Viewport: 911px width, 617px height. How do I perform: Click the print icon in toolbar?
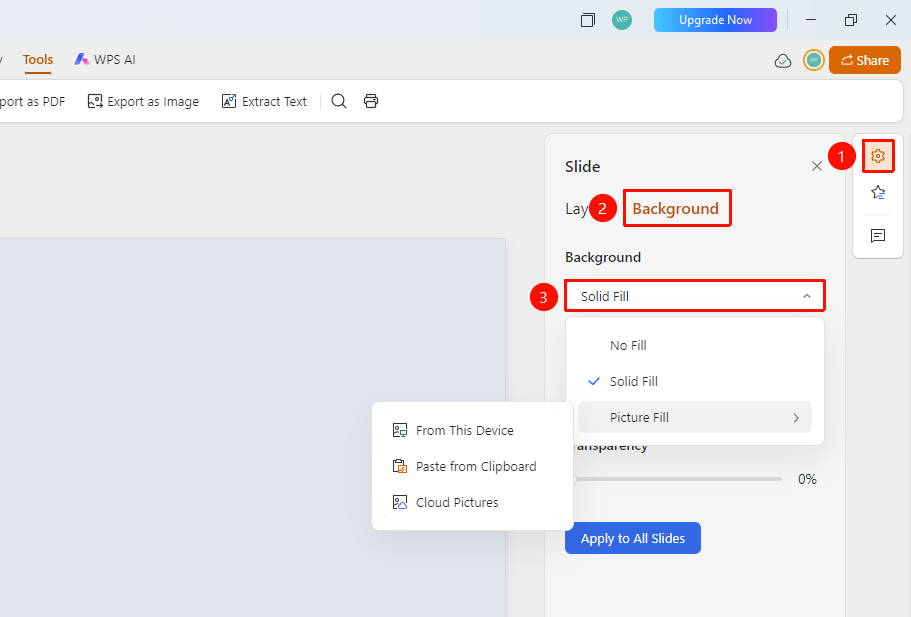pos(371,101)
